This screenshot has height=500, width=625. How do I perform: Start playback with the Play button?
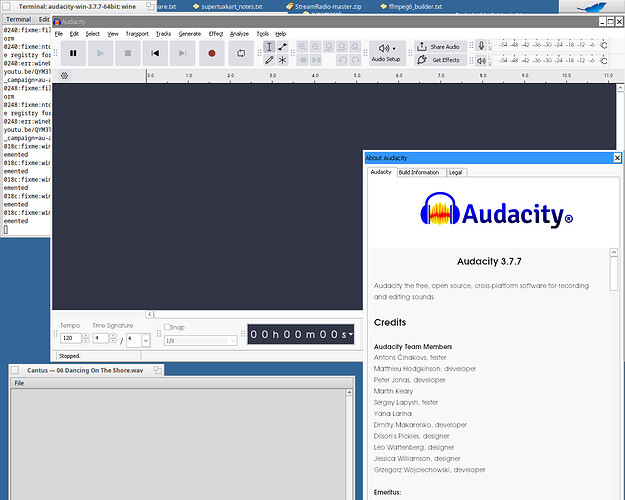point(100,53)
